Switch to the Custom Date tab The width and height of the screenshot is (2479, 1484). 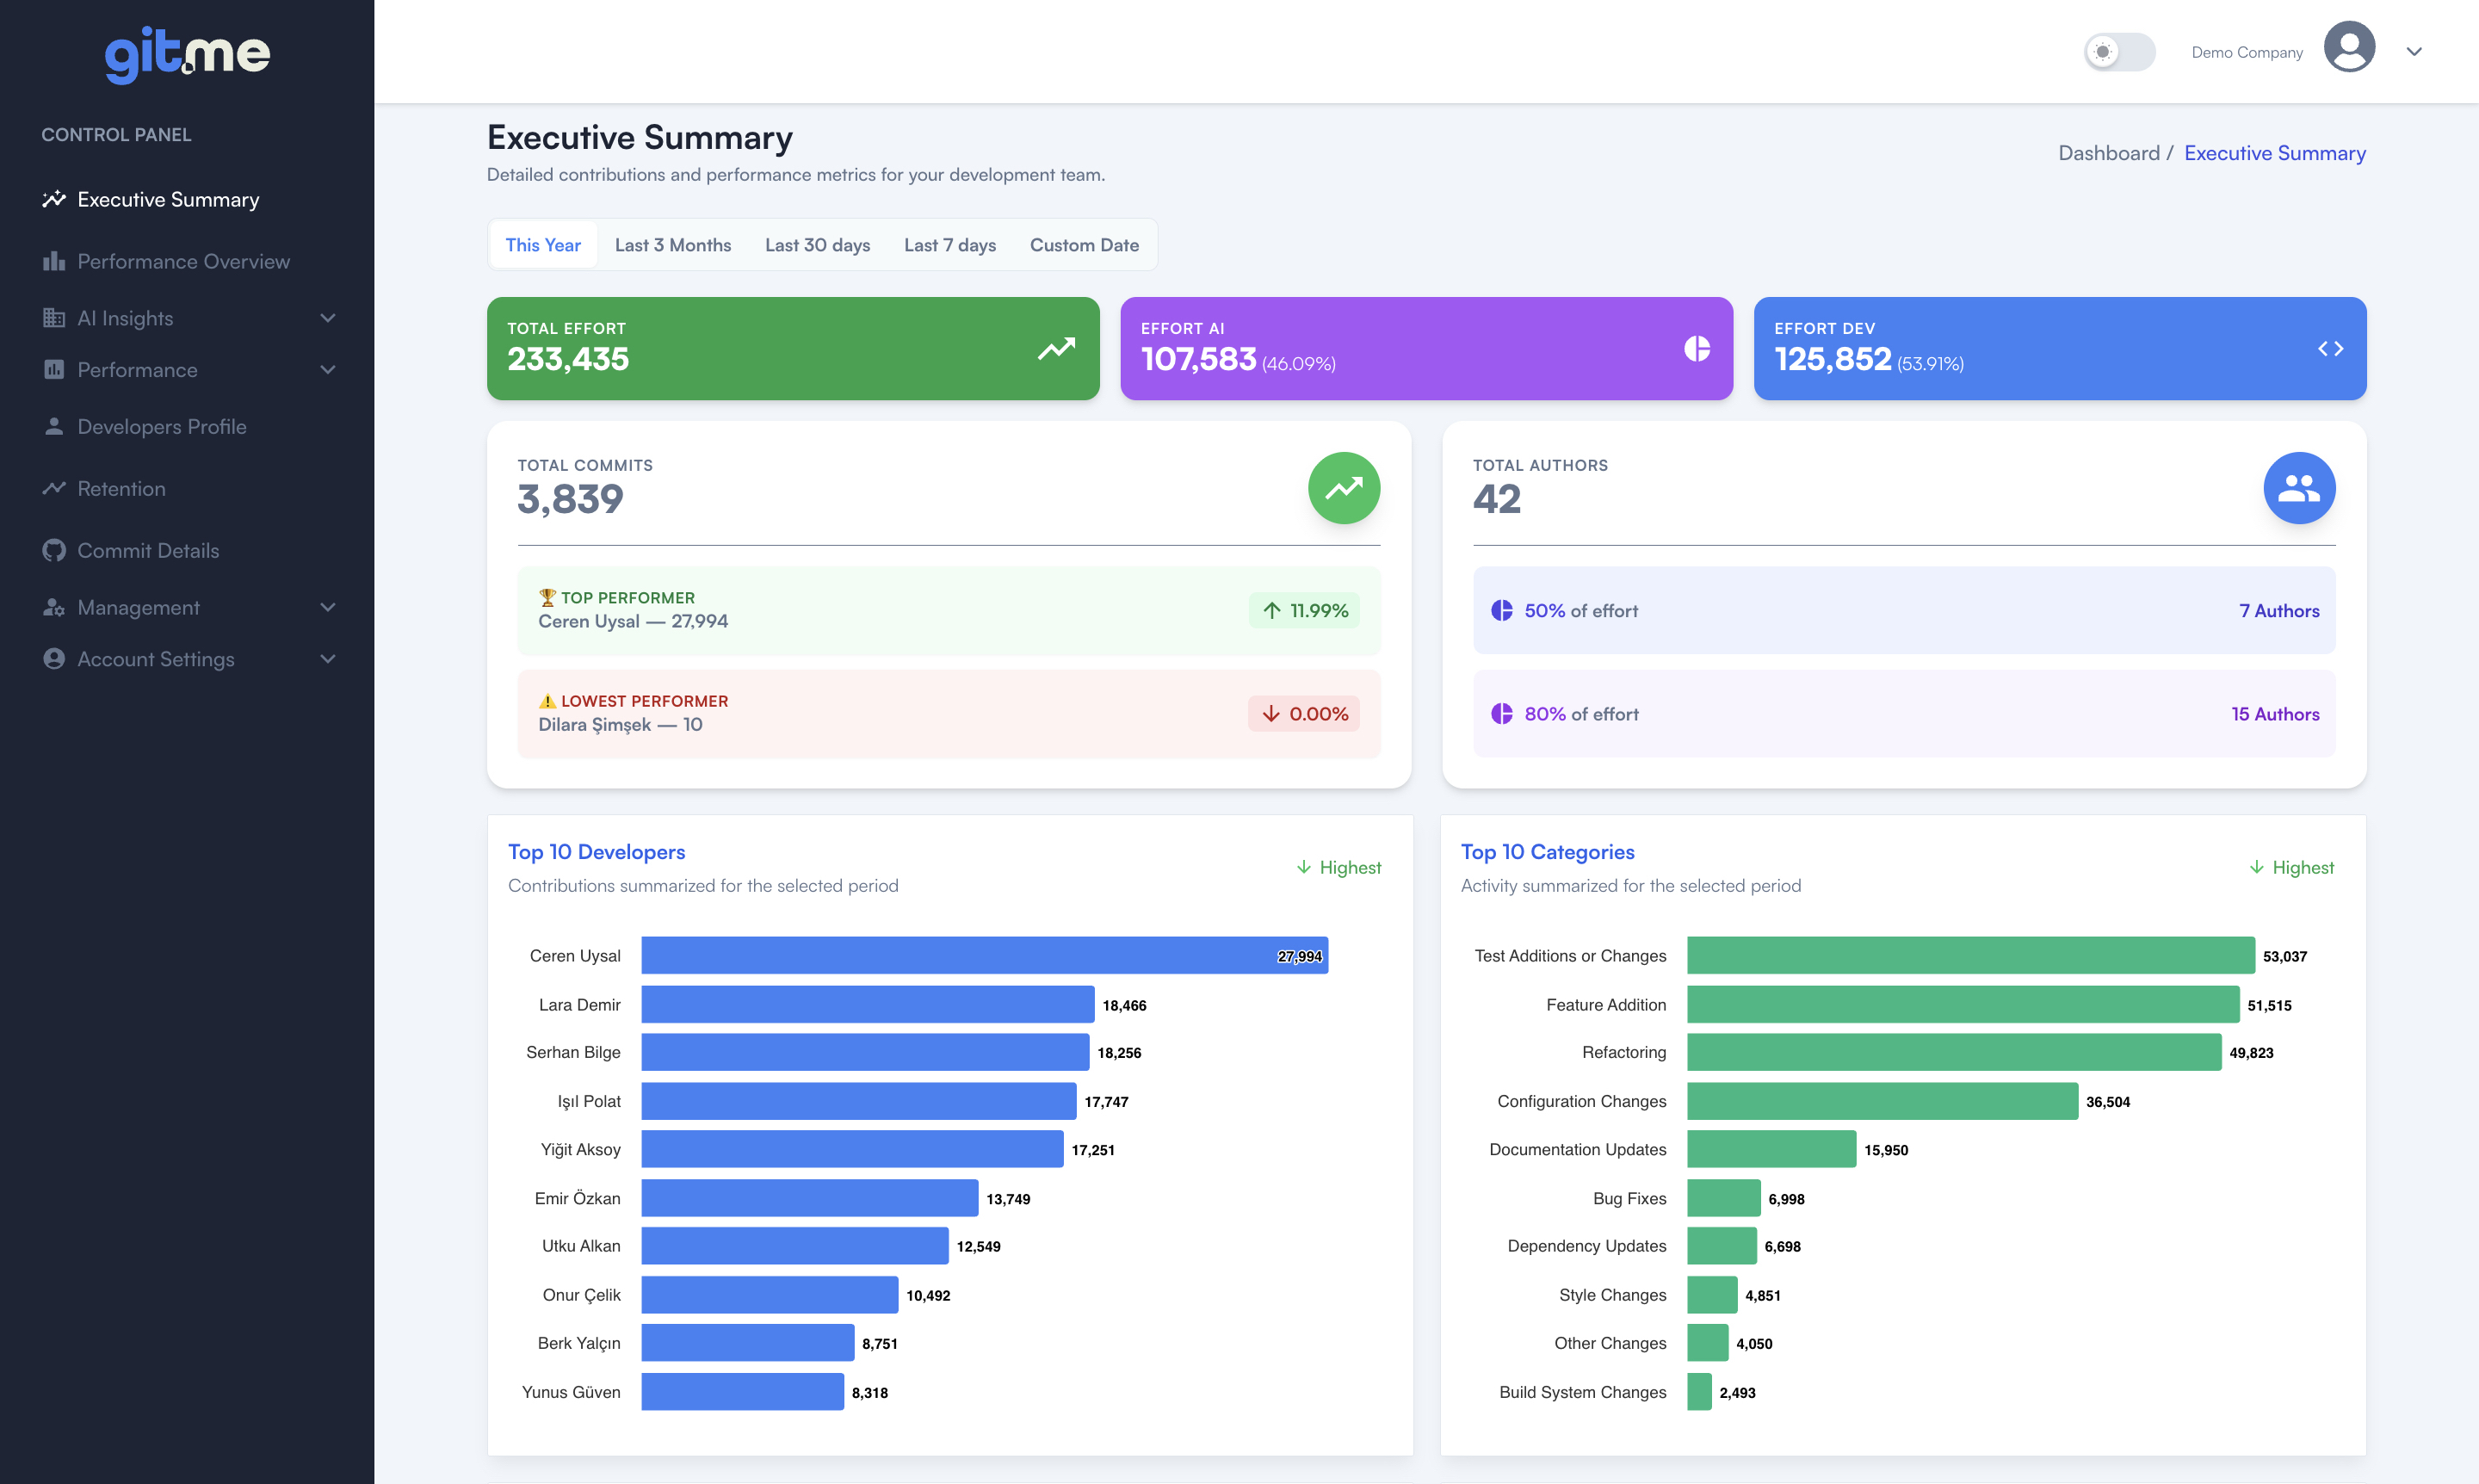(1083, 245)
